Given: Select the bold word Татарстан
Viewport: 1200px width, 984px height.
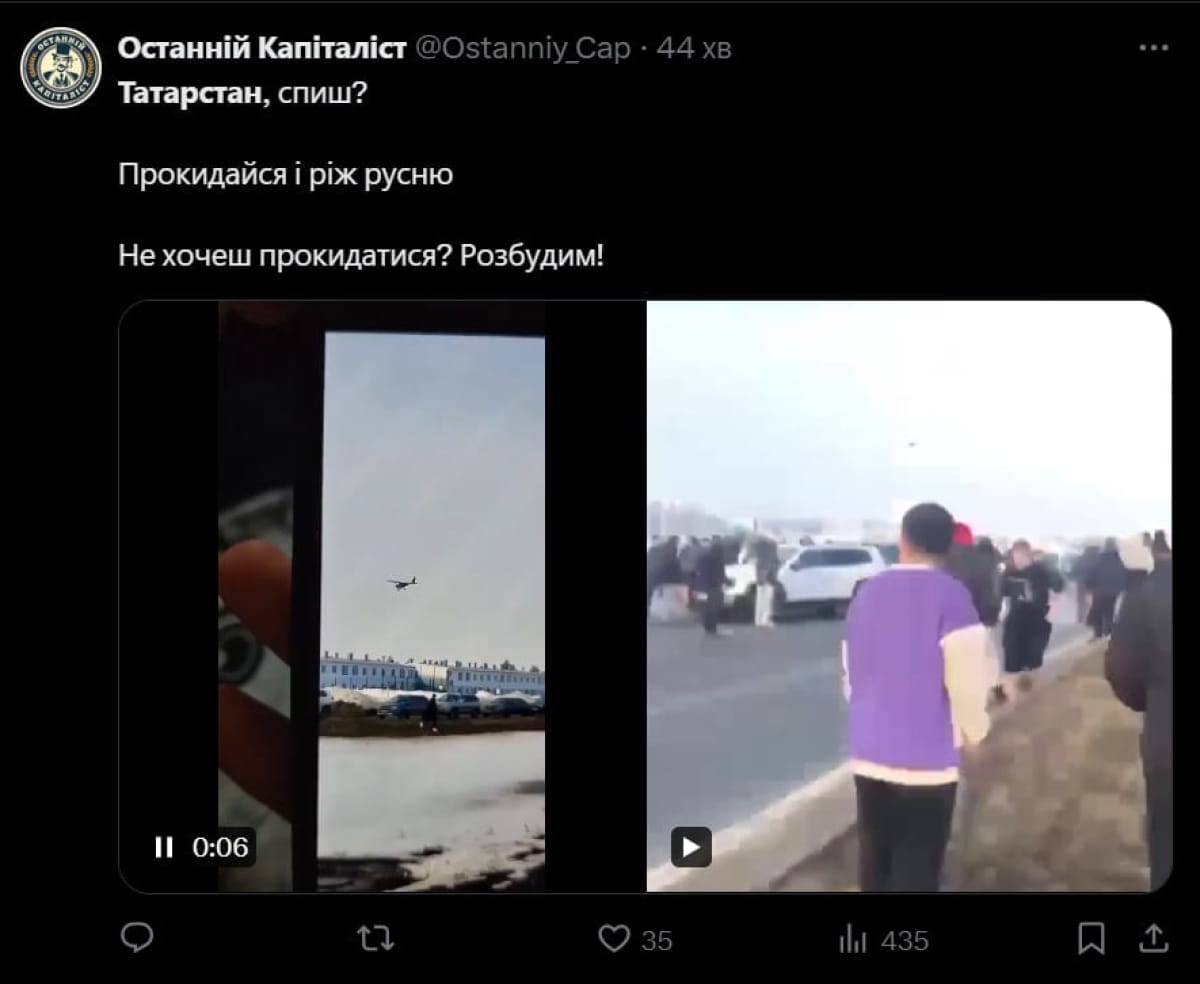Looking at the screenshot, I should (193, 93).
